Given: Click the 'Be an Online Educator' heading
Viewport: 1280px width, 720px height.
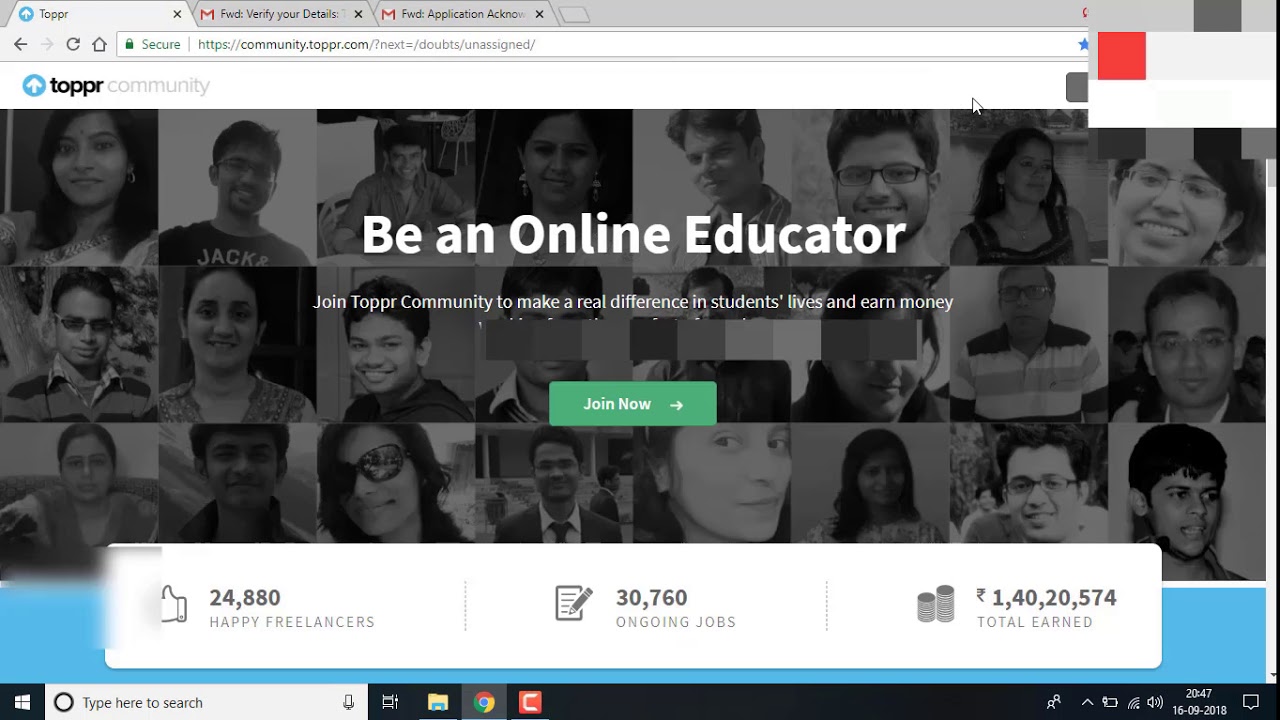Looking at the screenshot, I should [633, 234].
